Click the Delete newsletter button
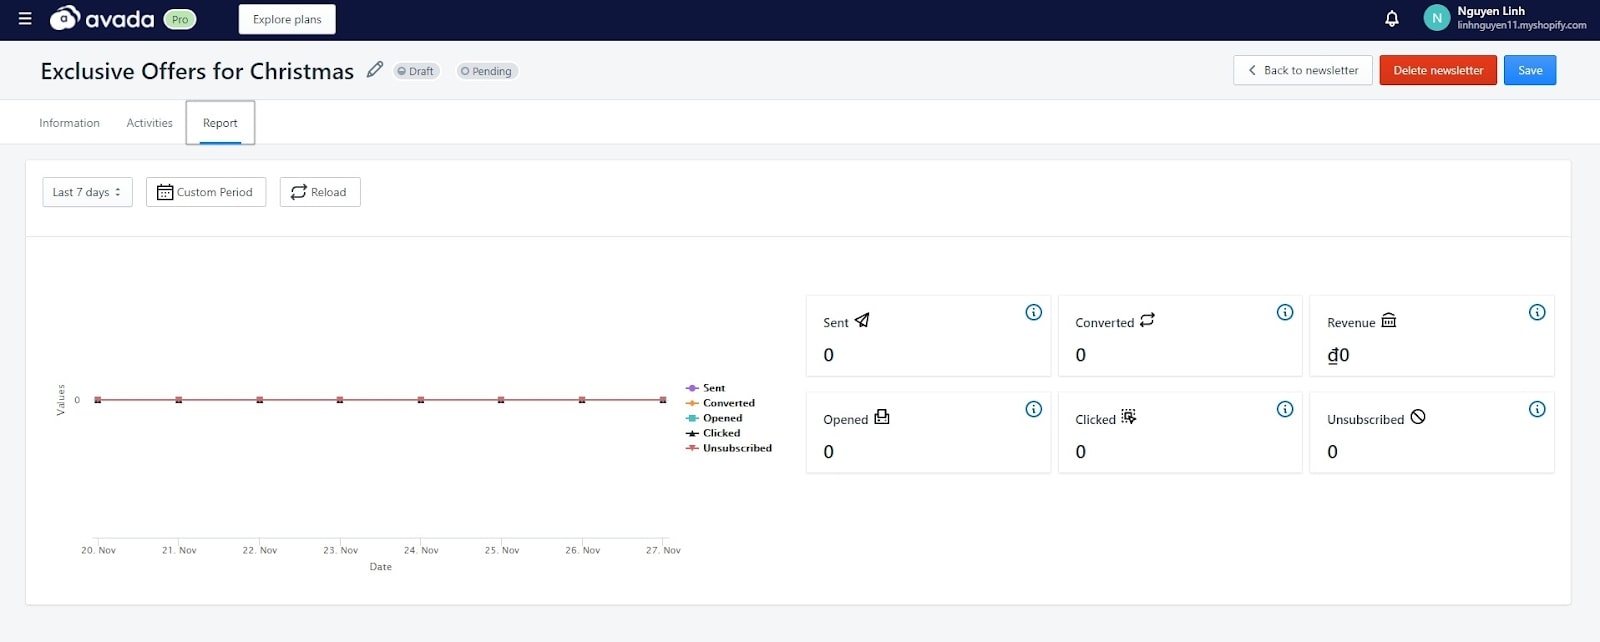This screenshot has width=1600, height=642. click(1437, 70)
